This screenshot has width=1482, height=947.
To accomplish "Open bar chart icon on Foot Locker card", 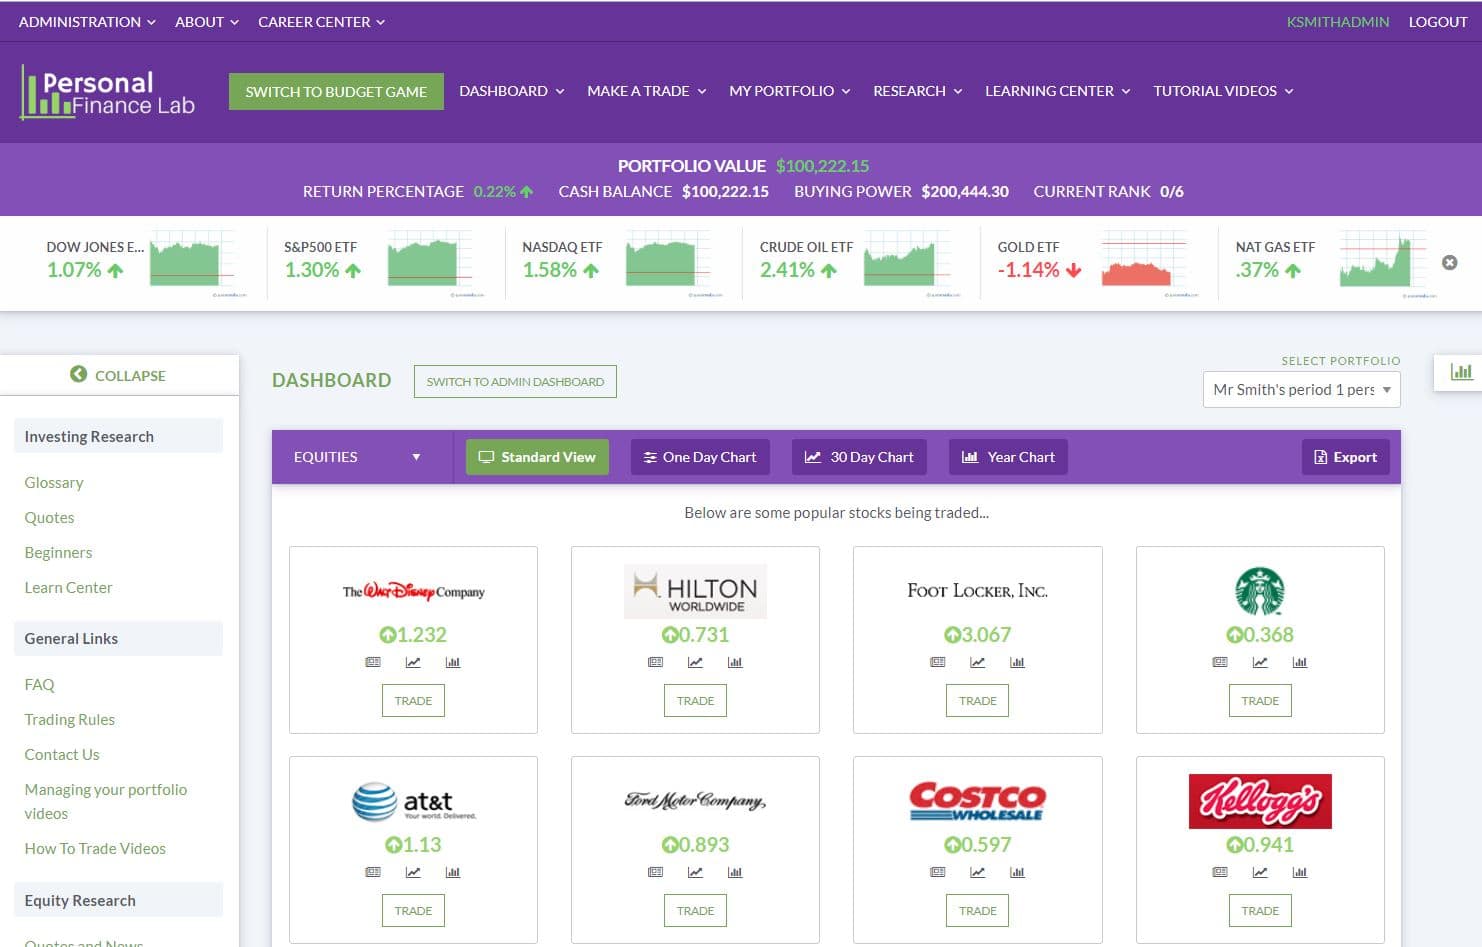I will click(x=1018, y=662).
